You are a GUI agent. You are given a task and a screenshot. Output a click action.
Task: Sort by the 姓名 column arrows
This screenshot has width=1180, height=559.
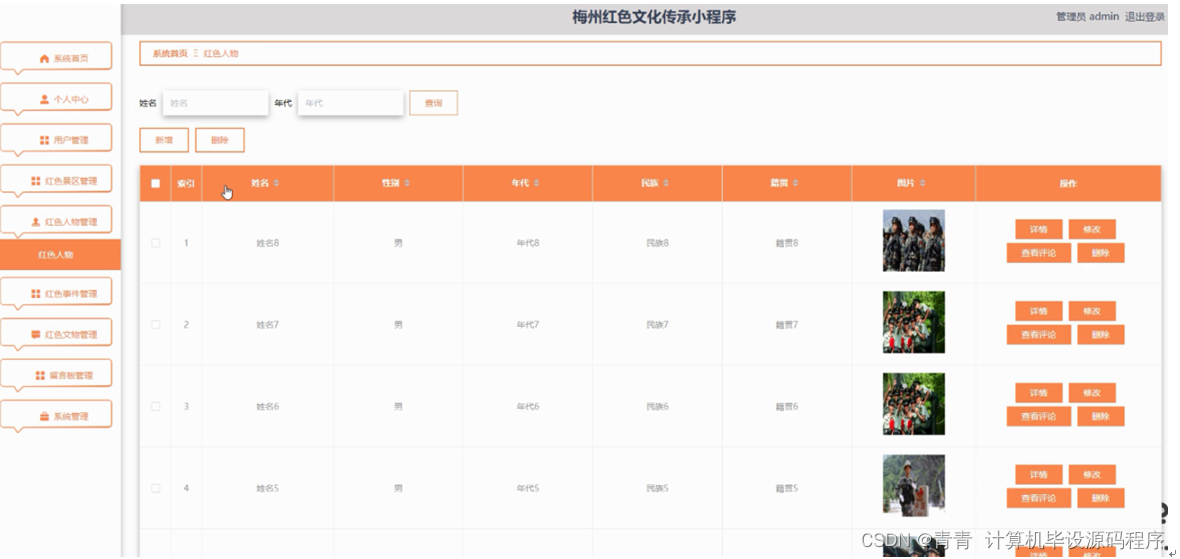tap(276, 184)
